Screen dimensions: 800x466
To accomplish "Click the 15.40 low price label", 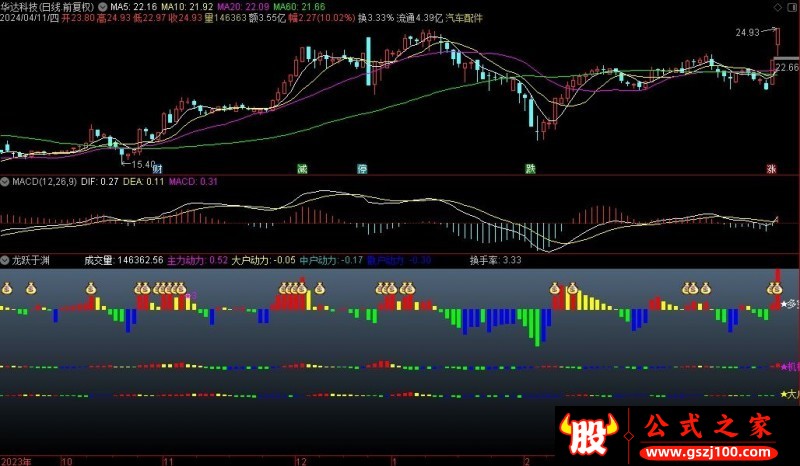I will click(x=143, y=164).
